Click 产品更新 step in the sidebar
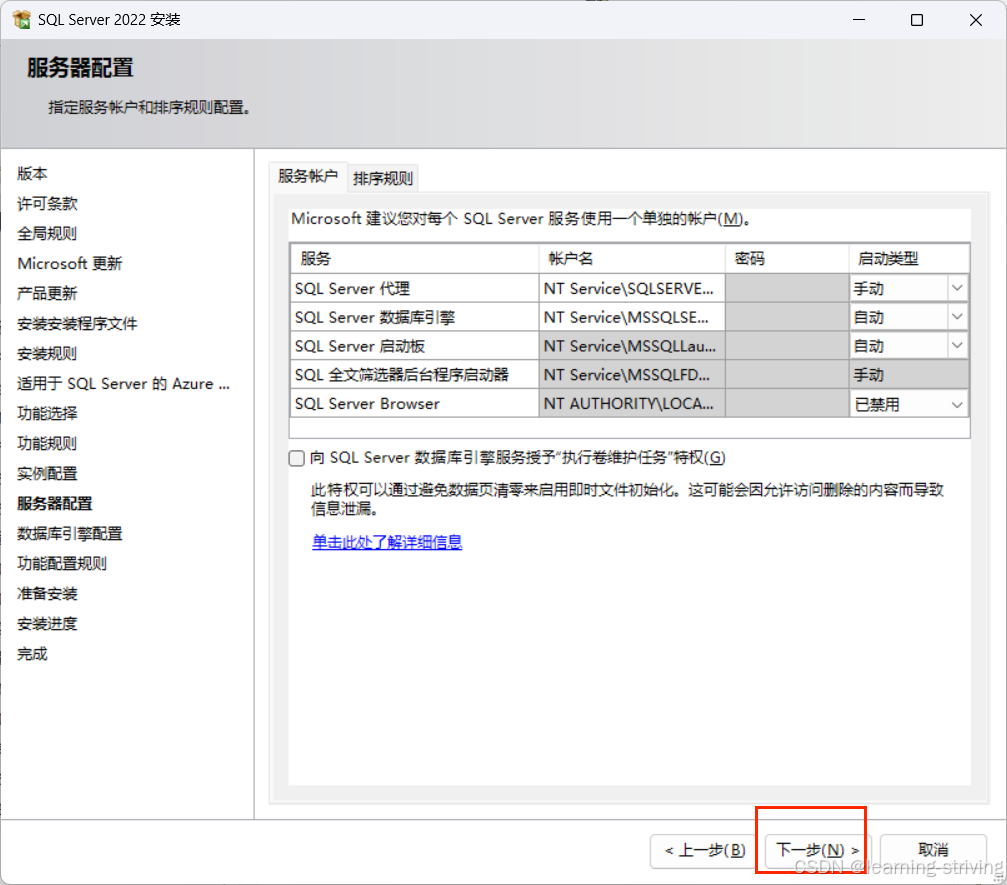Viewport: 1007px width, 885px height. pyautogui.click(x=47, y=294)
